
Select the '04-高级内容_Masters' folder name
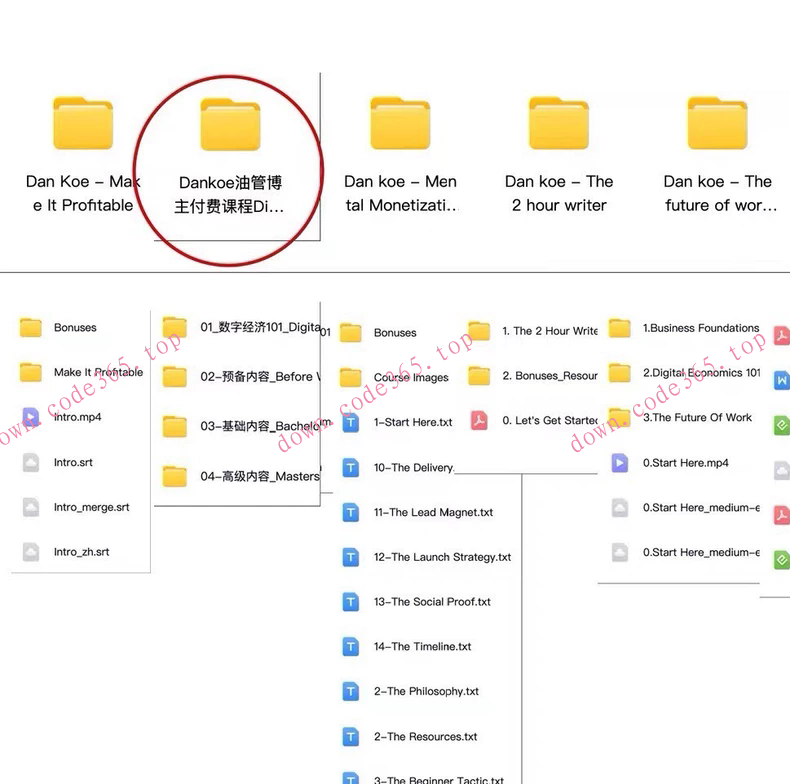[x=260, y=476]
